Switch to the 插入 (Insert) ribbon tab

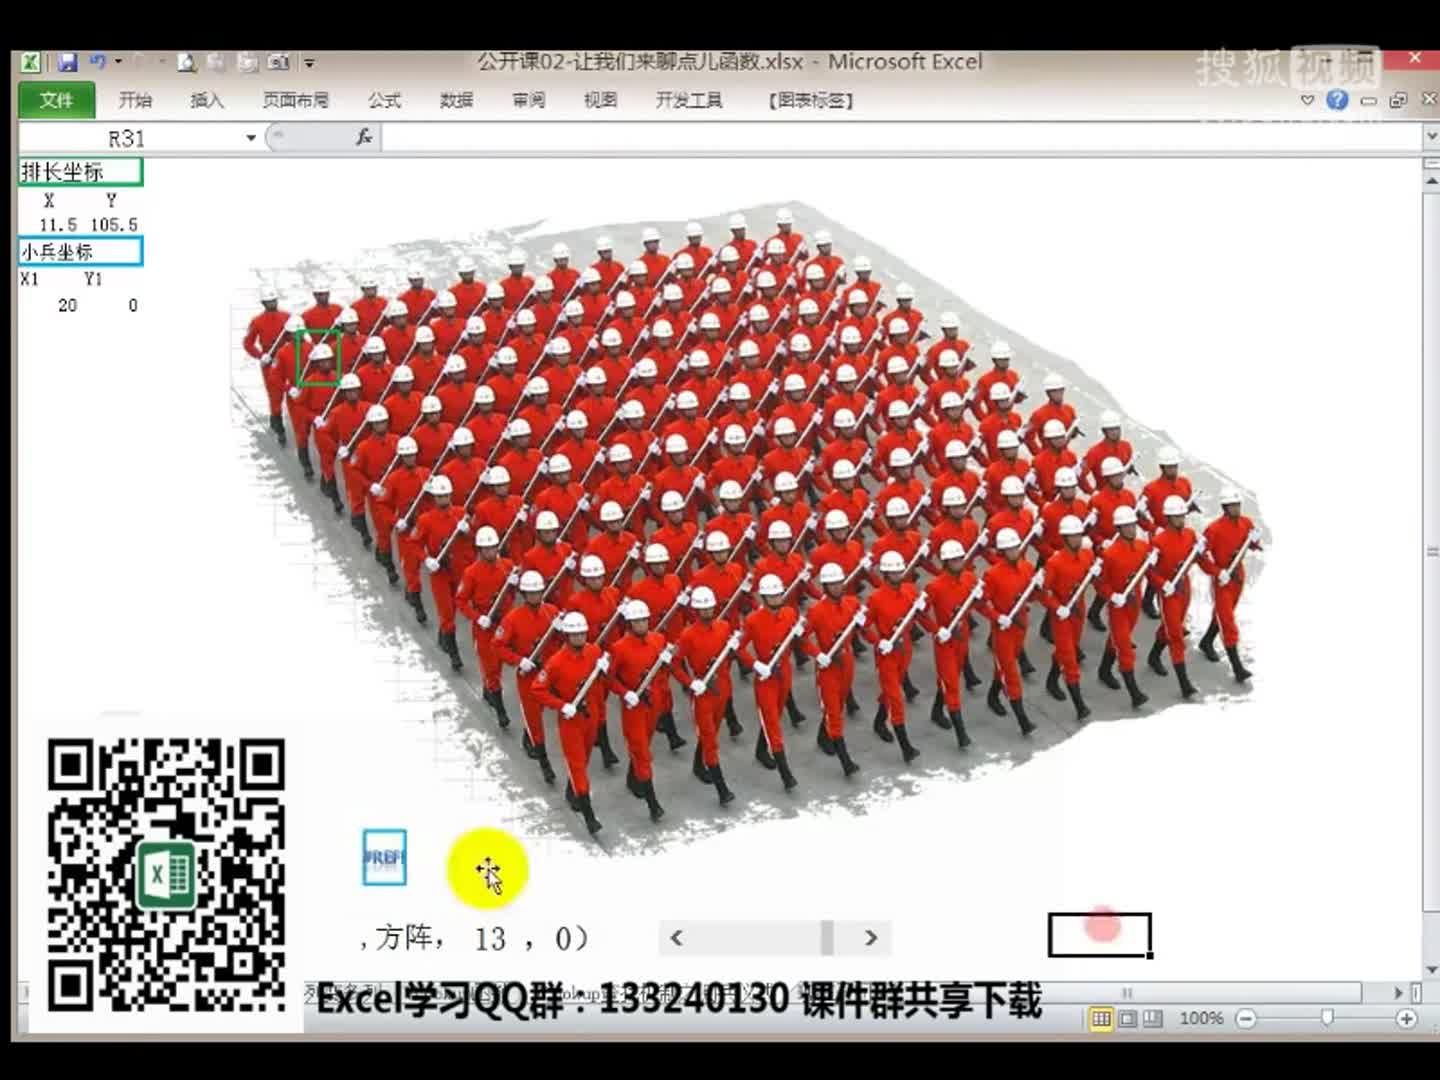pyautogui.click(x=207, y=100)
